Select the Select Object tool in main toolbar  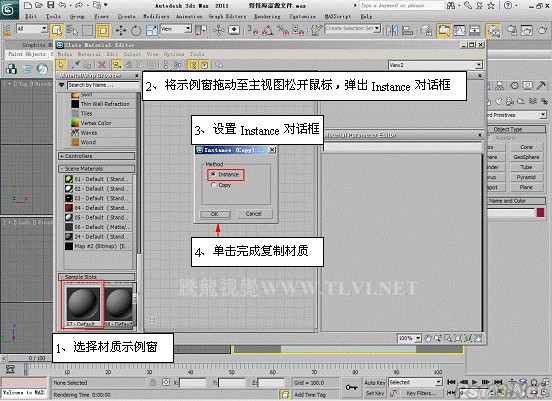[x=56, y=31]
